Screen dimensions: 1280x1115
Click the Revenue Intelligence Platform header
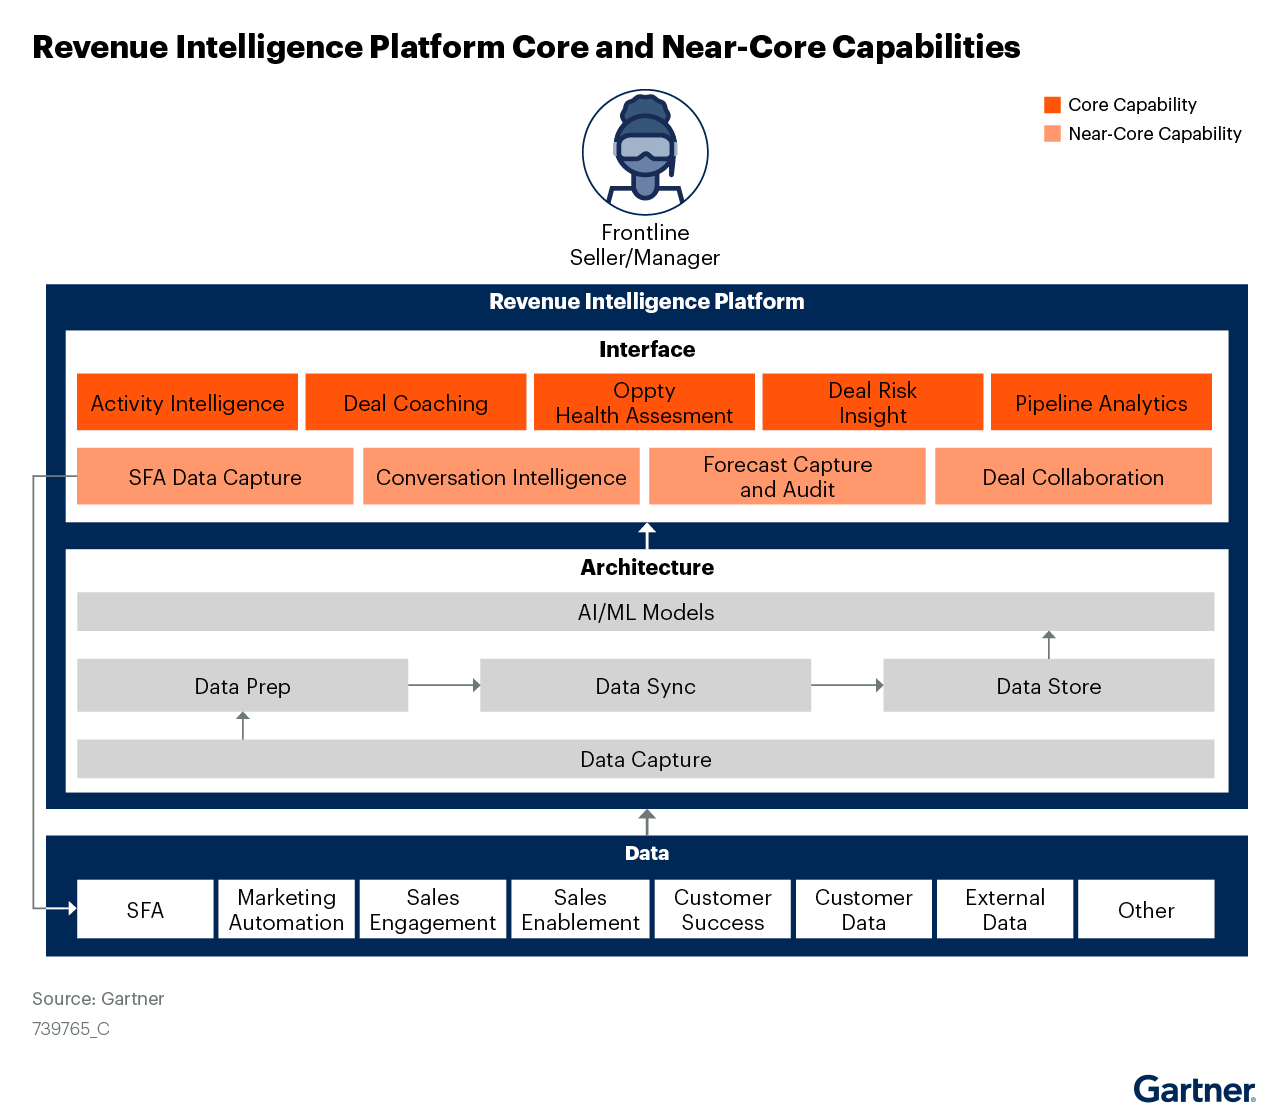pyautogui.click(x=647, y=301)
